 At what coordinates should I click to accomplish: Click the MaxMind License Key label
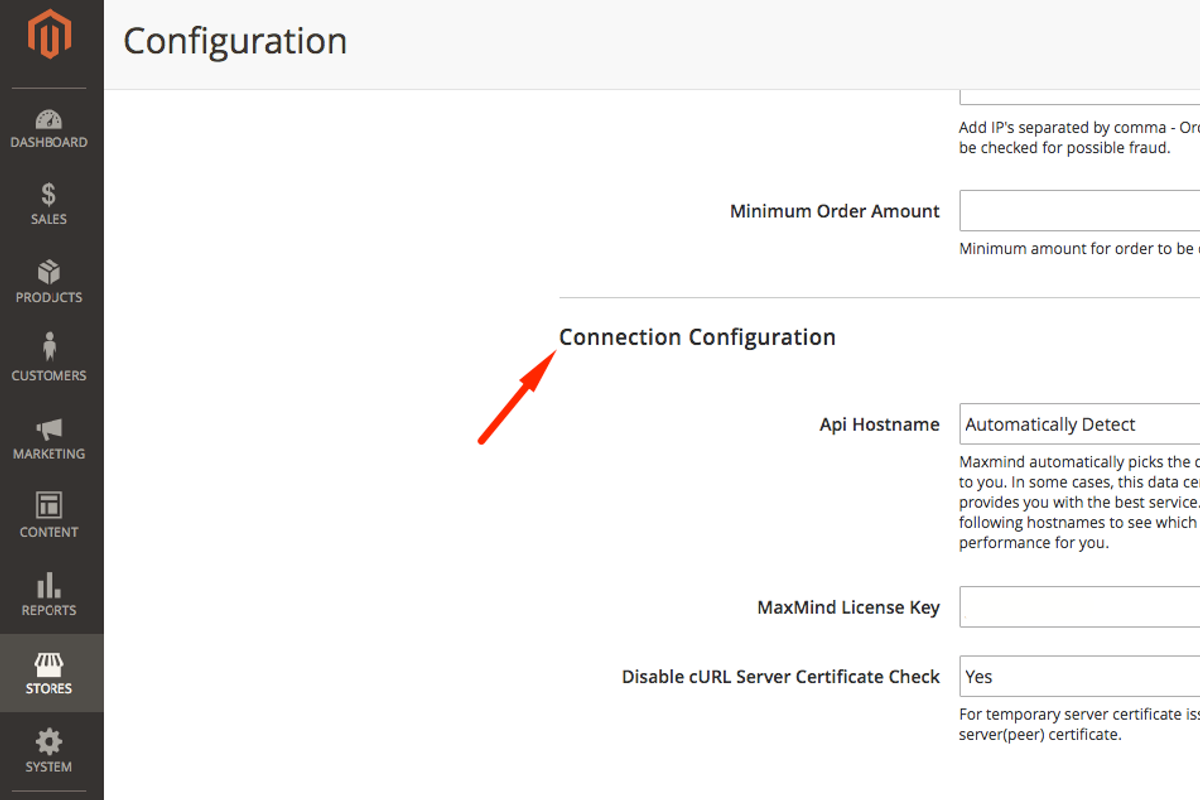coord(849,607)
